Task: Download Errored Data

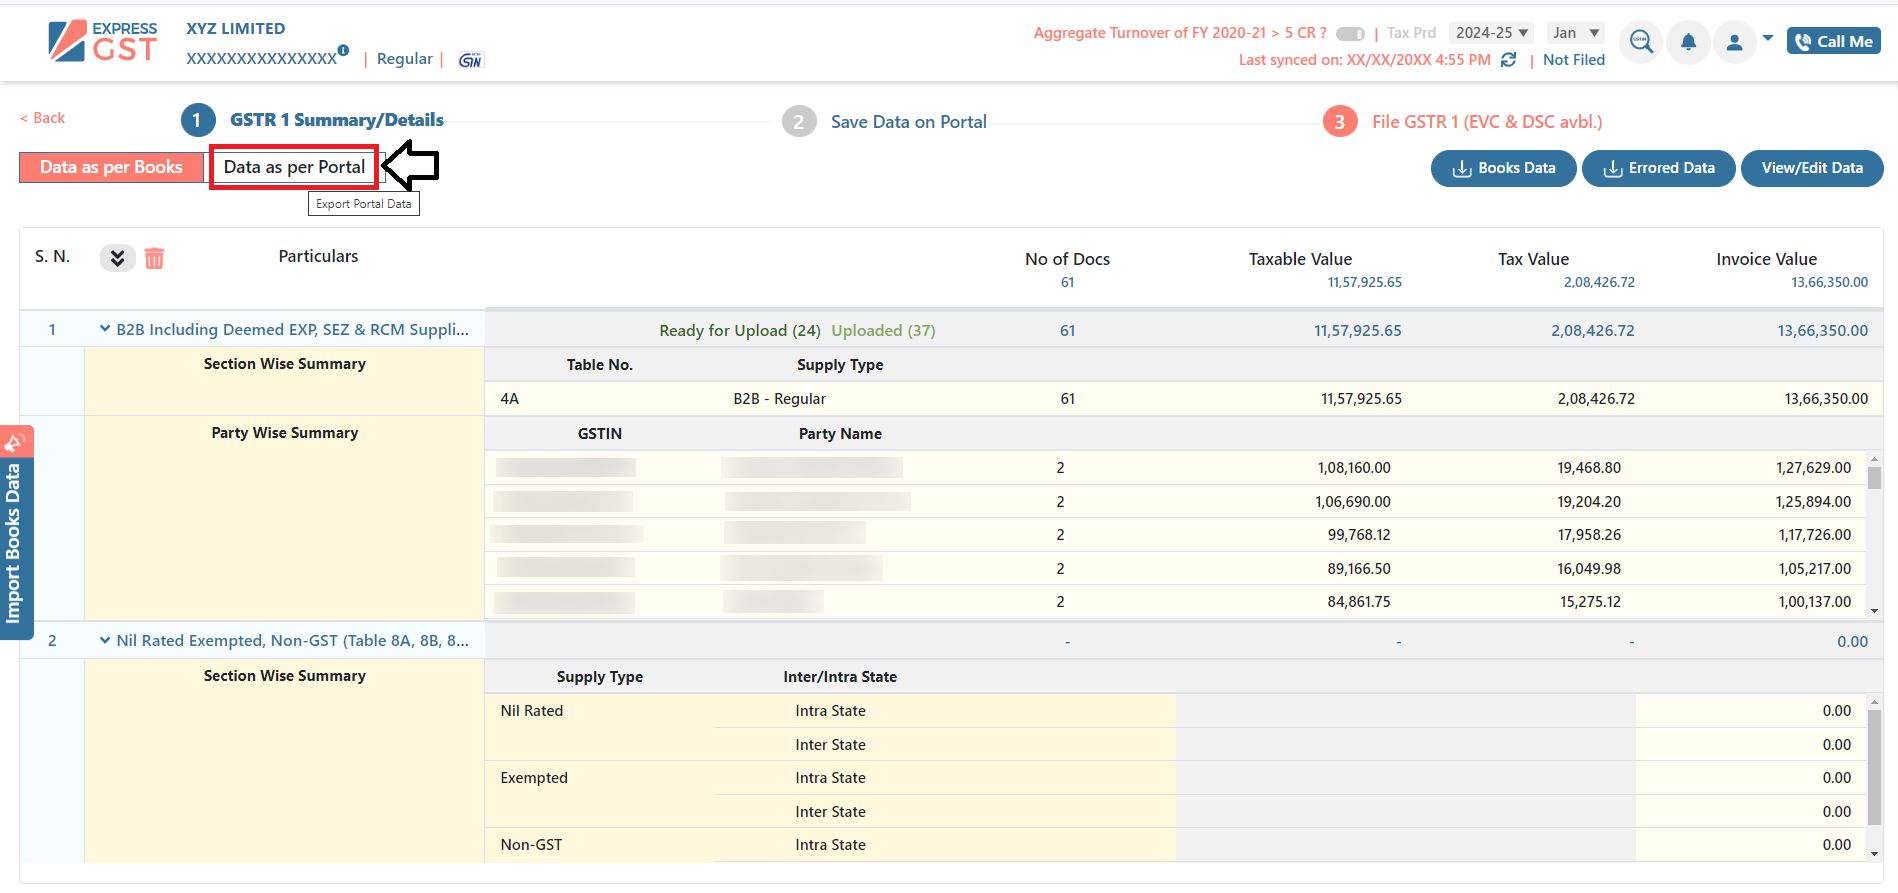Action: click(1659, 168)
